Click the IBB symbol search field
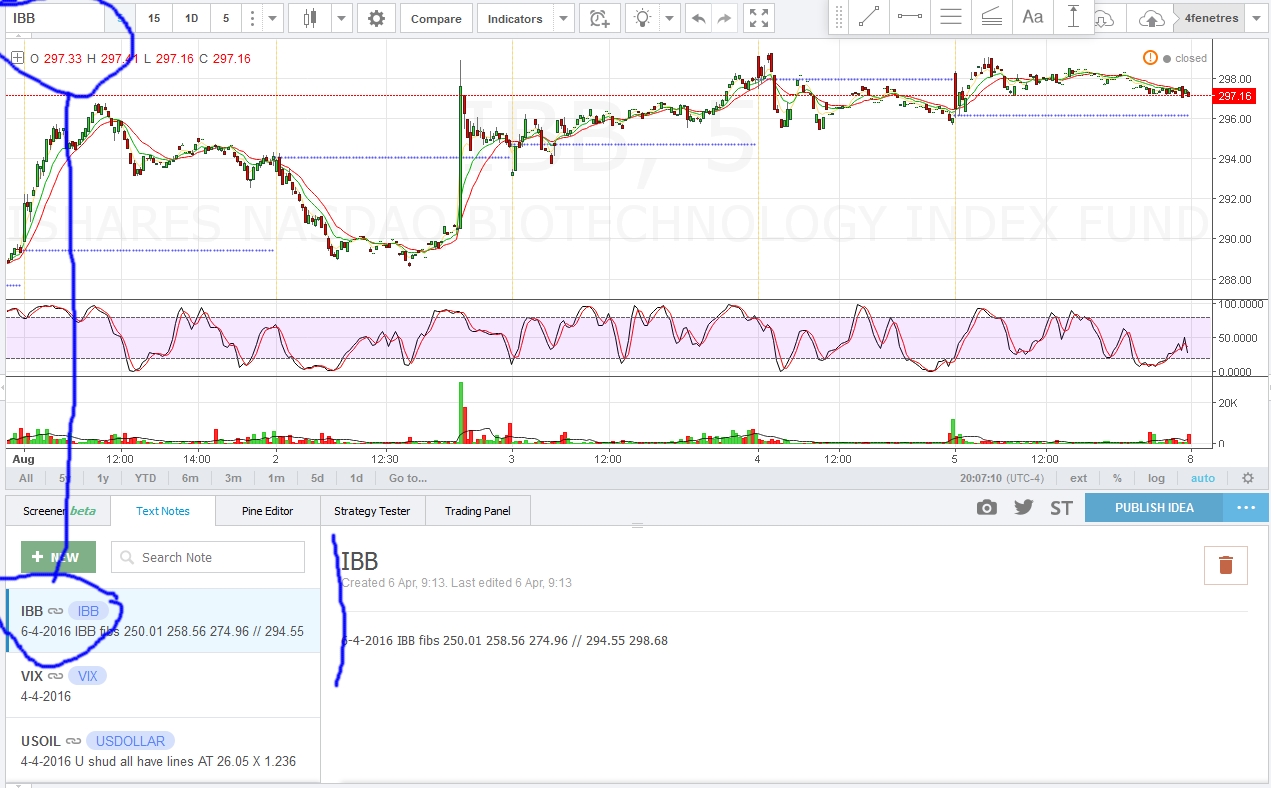 pos(55,18)
